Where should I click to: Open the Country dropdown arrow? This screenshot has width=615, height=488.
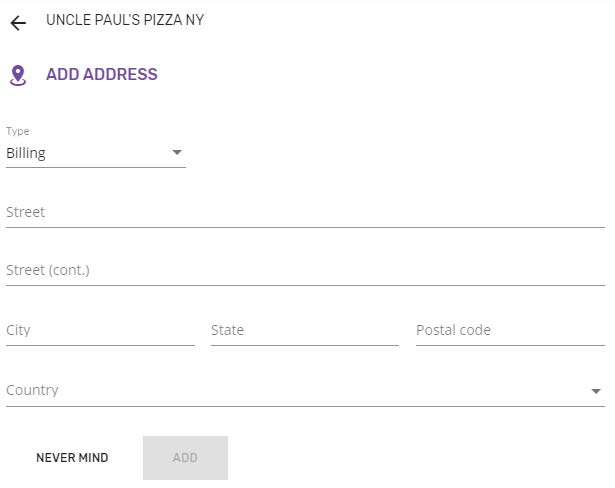(x=596, y=391)
